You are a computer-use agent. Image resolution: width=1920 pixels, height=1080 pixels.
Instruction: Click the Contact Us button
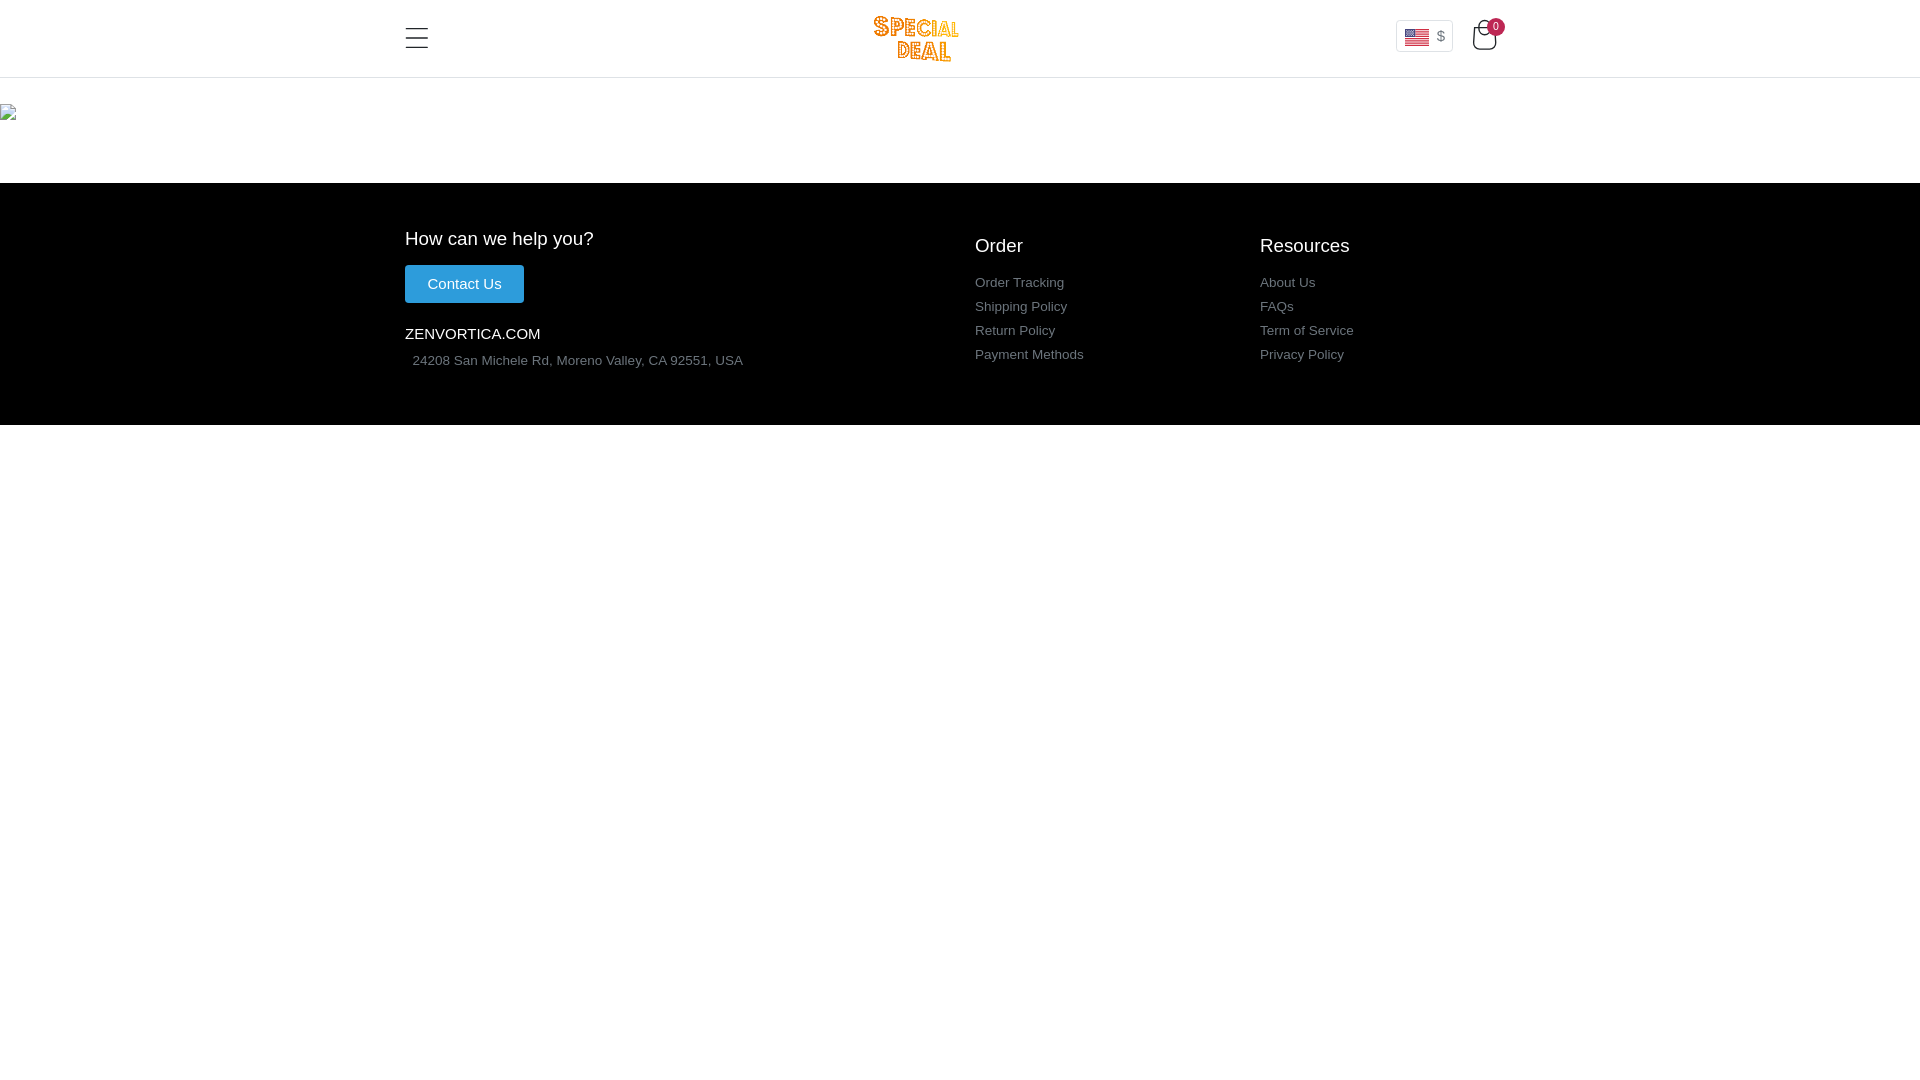click(x=464, y=284)
